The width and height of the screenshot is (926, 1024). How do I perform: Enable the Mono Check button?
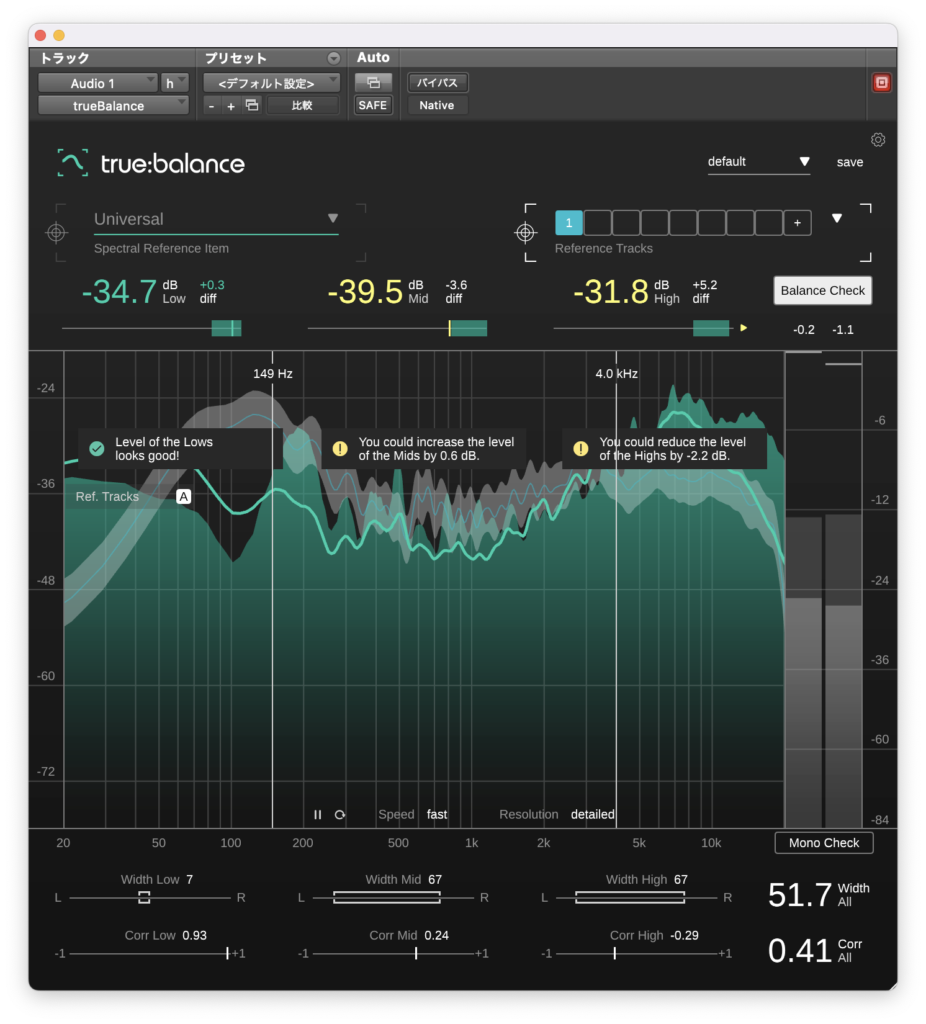click(823, 843)
